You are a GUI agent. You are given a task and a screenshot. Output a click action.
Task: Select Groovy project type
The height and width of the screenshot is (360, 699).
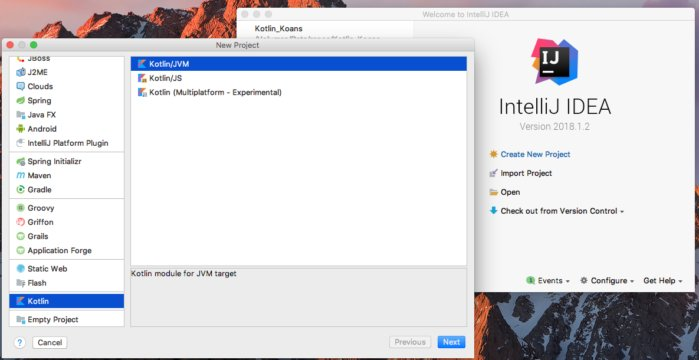66,208
